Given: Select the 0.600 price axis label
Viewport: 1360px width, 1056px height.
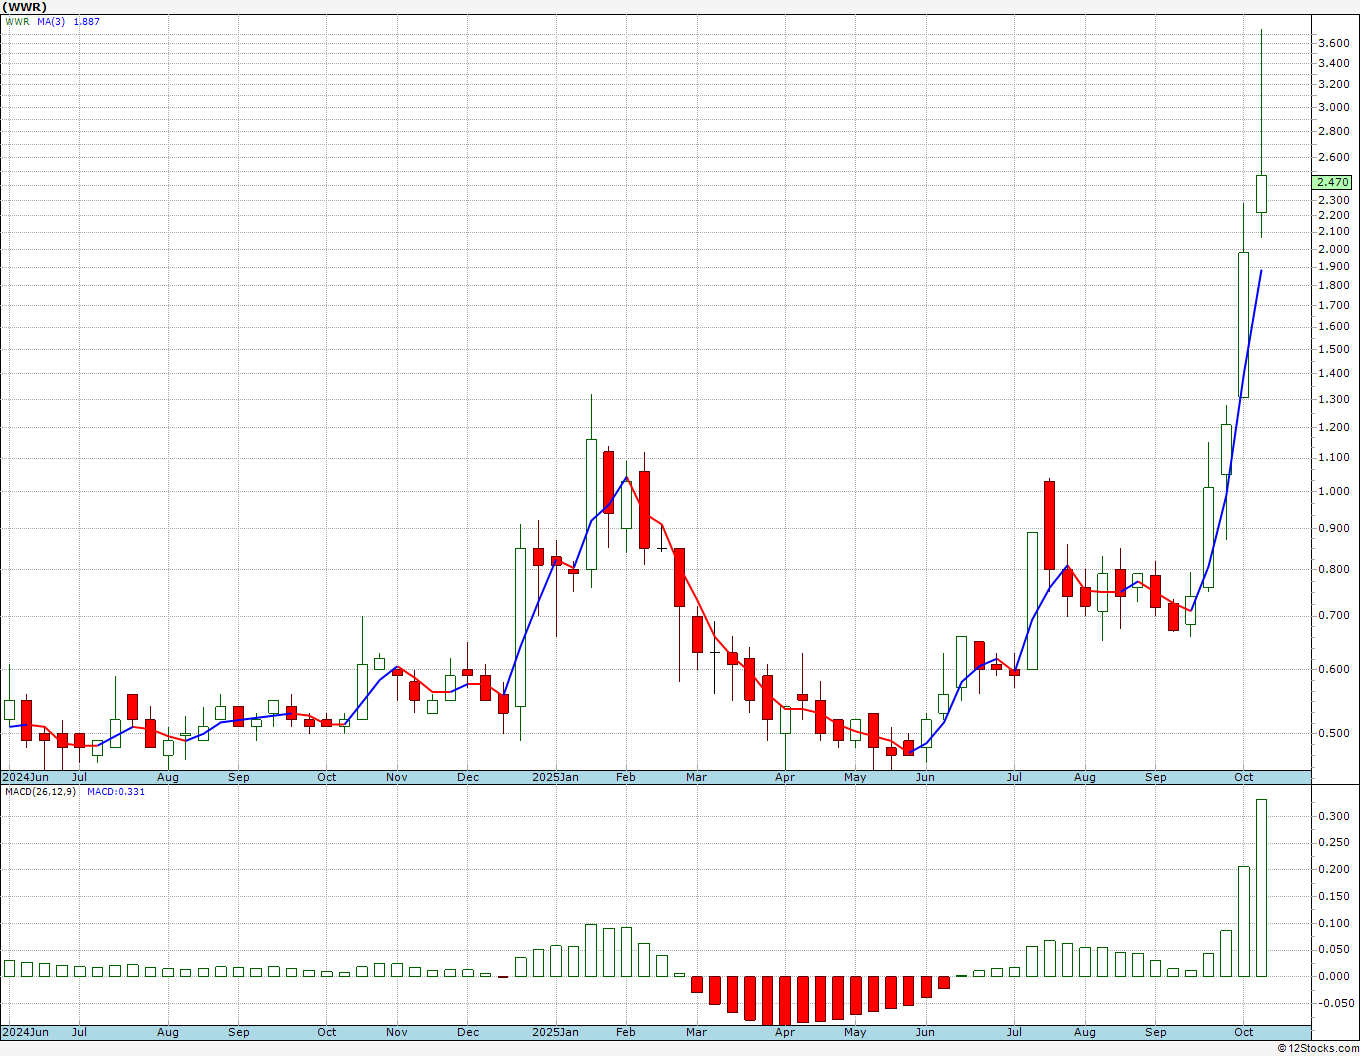Looking at the screenshot, I should [x=1333, y=669].
